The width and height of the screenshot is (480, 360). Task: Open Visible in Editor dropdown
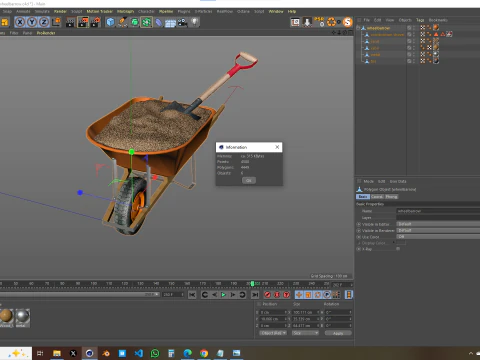tap(438, 224)
